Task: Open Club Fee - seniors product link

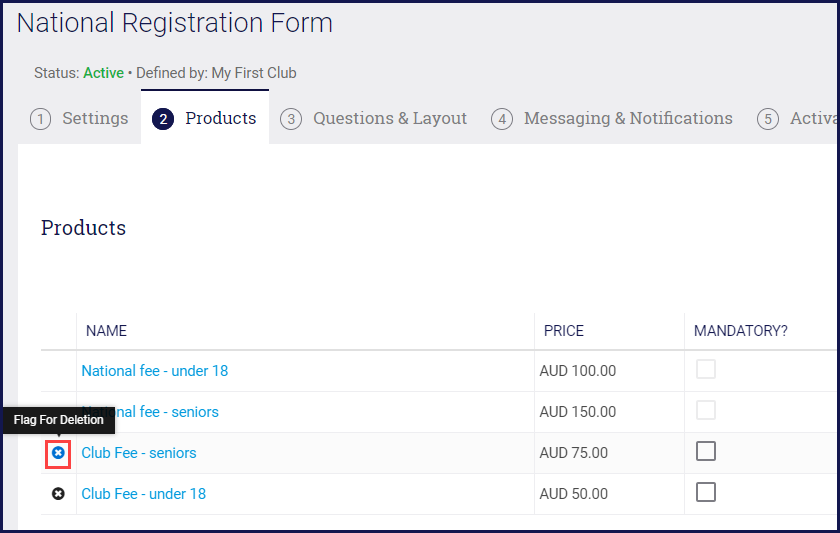Action: [139, 453]
